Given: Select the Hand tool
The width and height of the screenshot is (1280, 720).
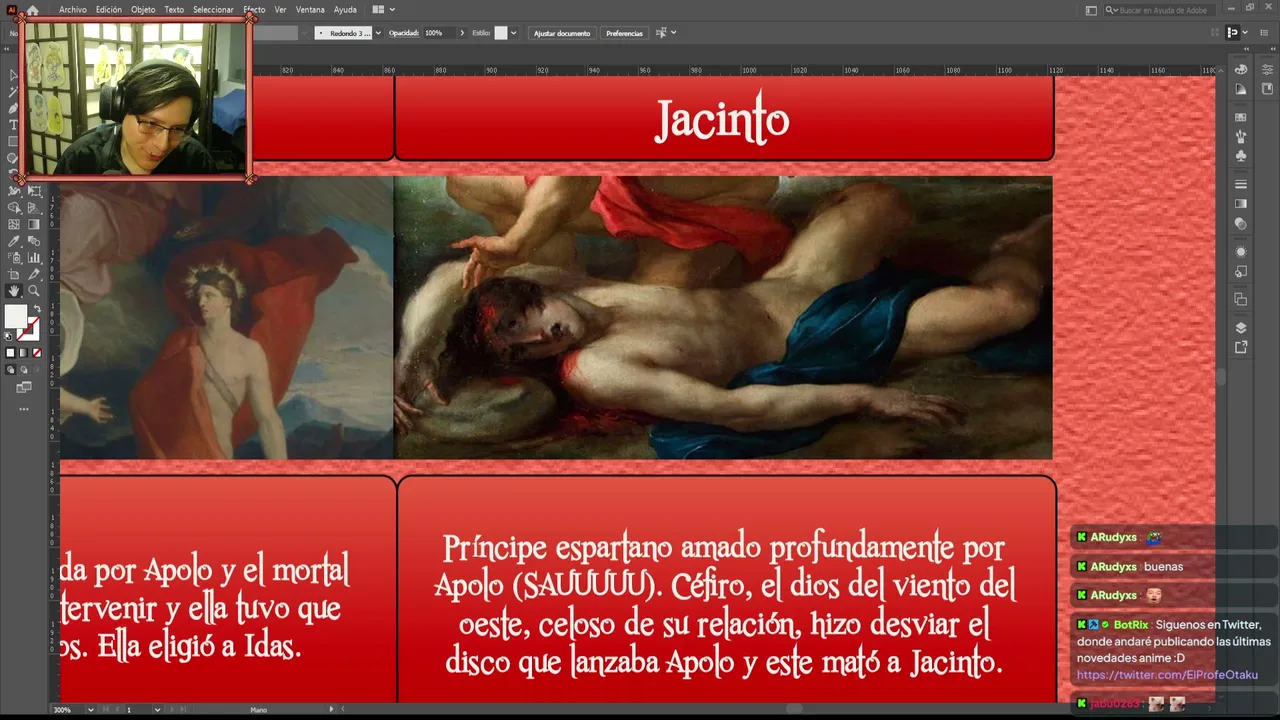Looking at the screenshot, I should click(14, 291).
